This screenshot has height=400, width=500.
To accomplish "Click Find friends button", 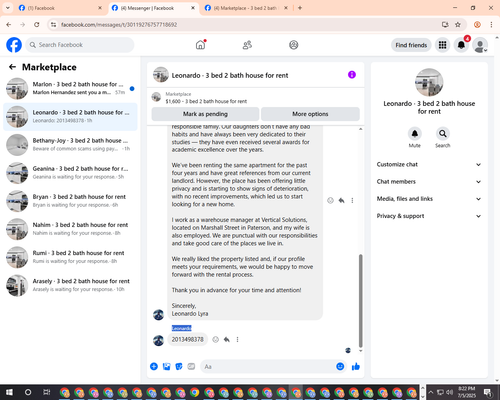I will 411,45.
